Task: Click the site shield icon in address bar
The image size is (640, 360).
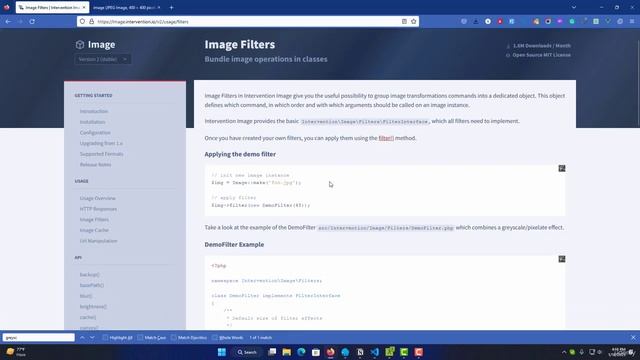Action: 82,21
